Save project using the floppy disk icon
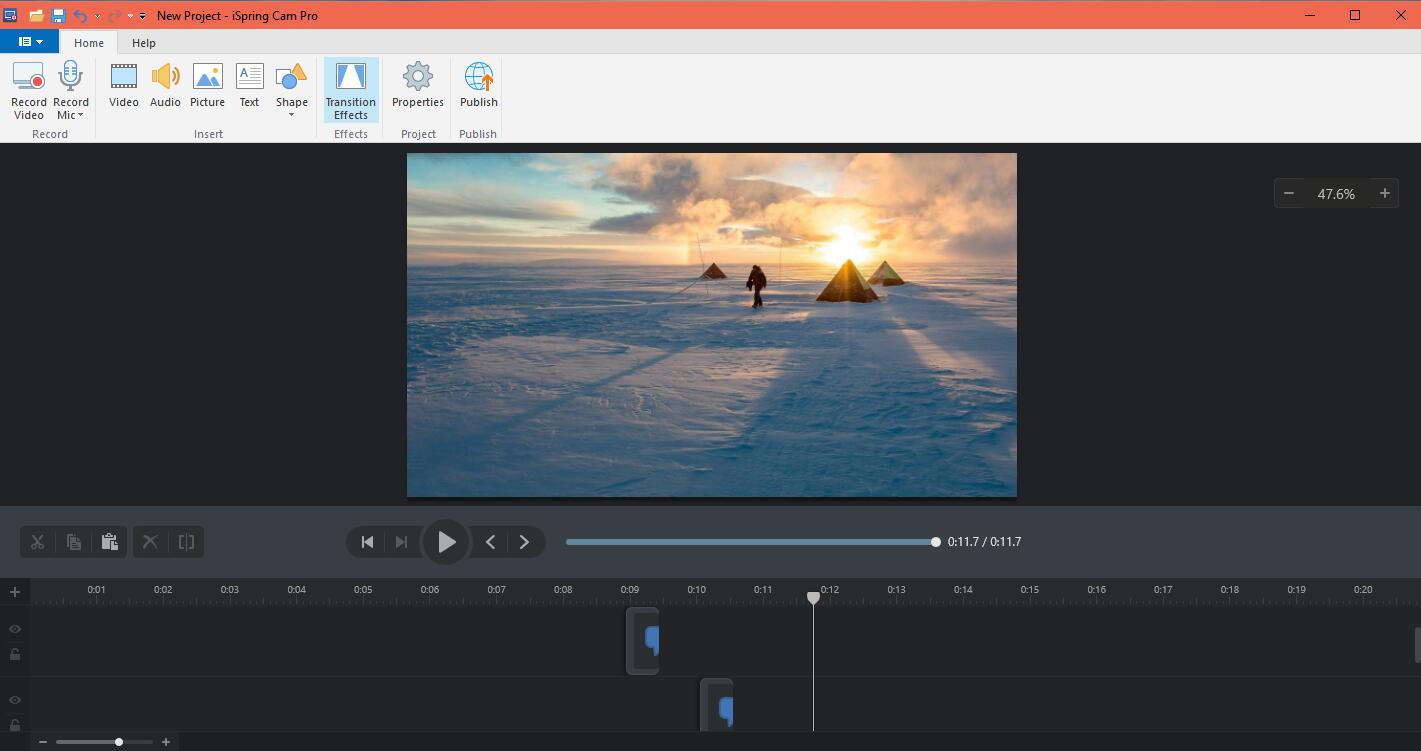 click(58, 16)
